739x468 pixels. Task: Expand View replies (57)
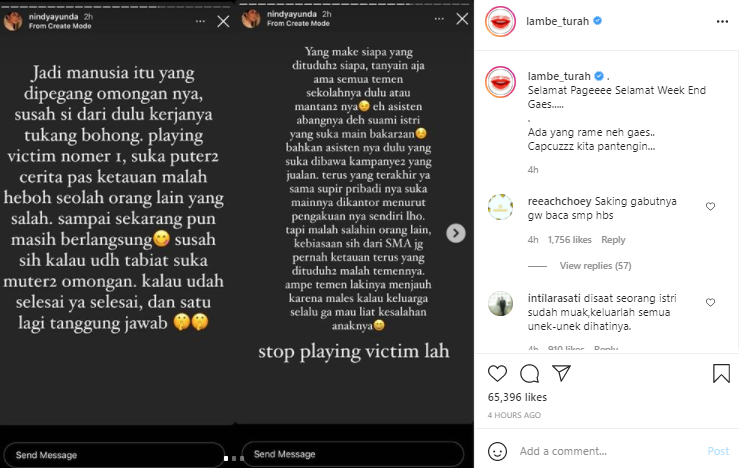pyautogui.click(x=595, y=266)
